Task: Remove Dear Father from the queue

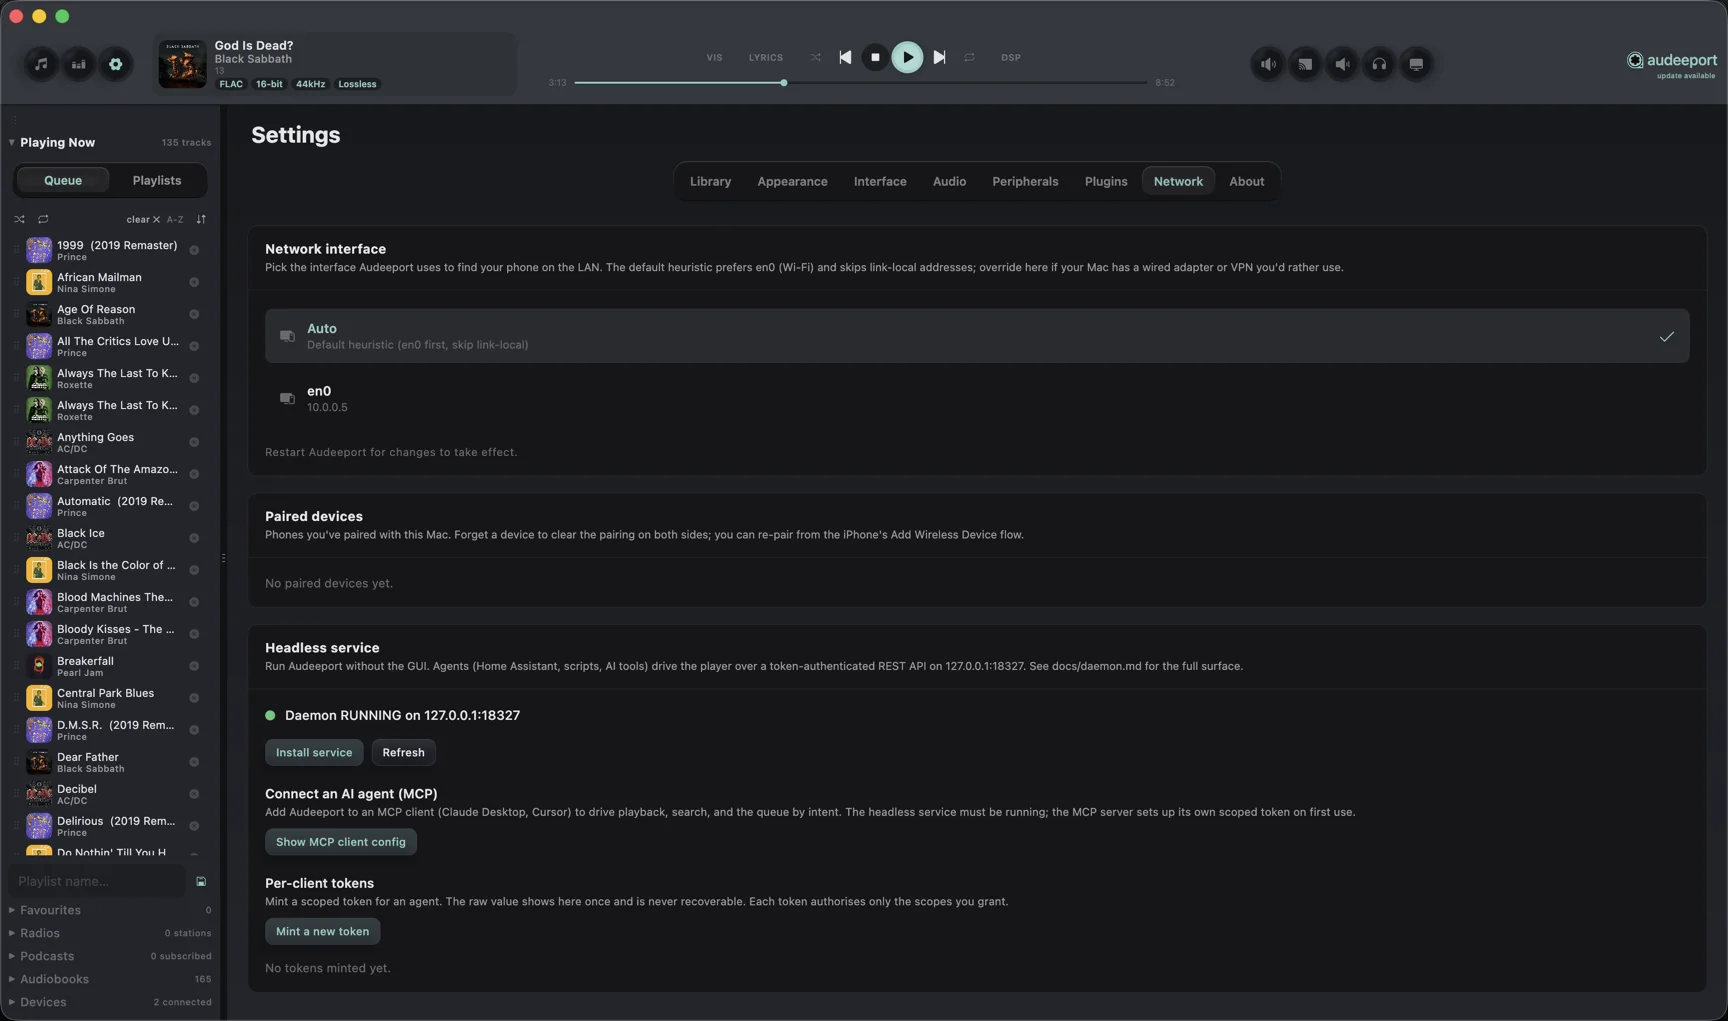Action: coord(194,762)
